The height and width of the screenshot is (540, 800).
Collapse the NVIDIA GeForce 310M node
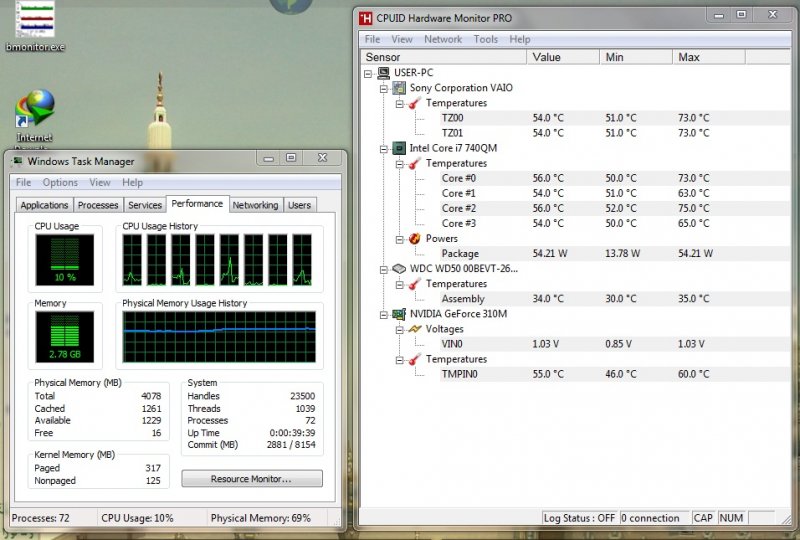[384, 315]
